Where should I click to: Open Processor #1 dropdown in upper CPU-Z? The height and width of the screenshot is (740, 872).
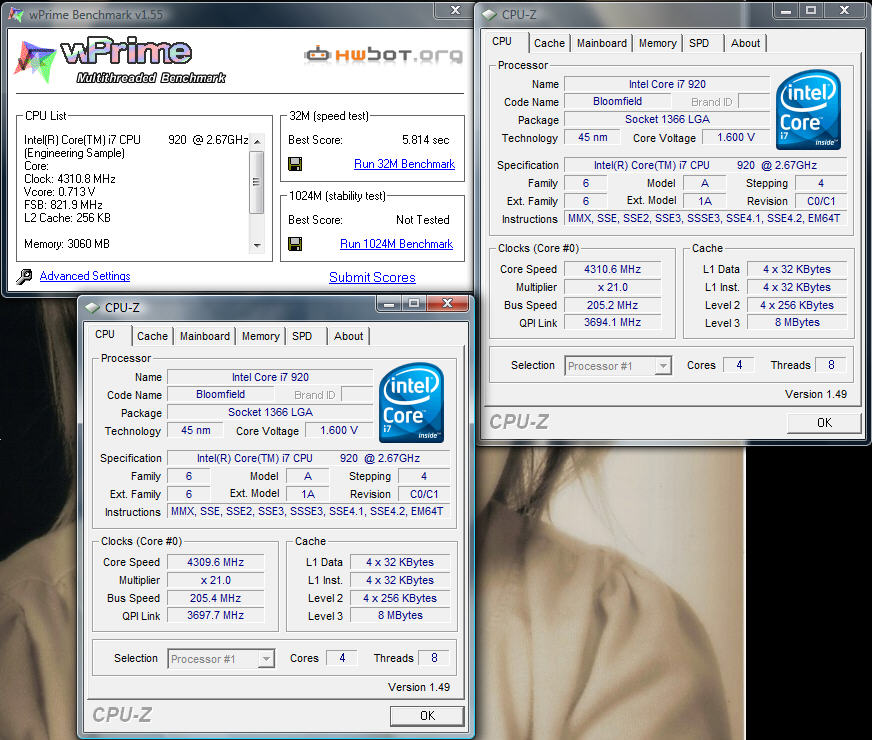[618, 366]
